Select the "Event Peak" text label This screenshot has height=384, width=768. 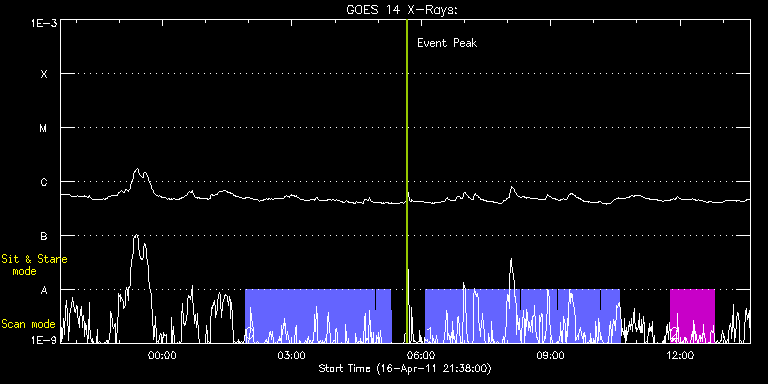pyautogui.click(x=447, y=43)
